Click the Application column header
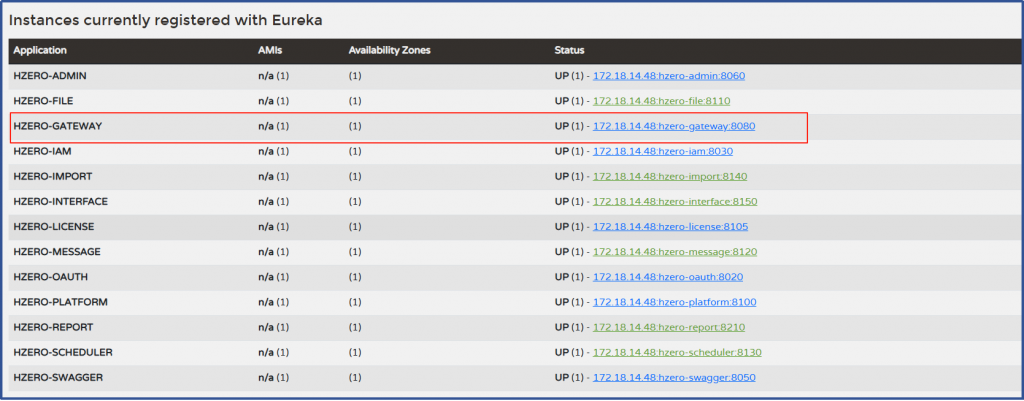Viewport: 1024px width, 401px height. 39,50
